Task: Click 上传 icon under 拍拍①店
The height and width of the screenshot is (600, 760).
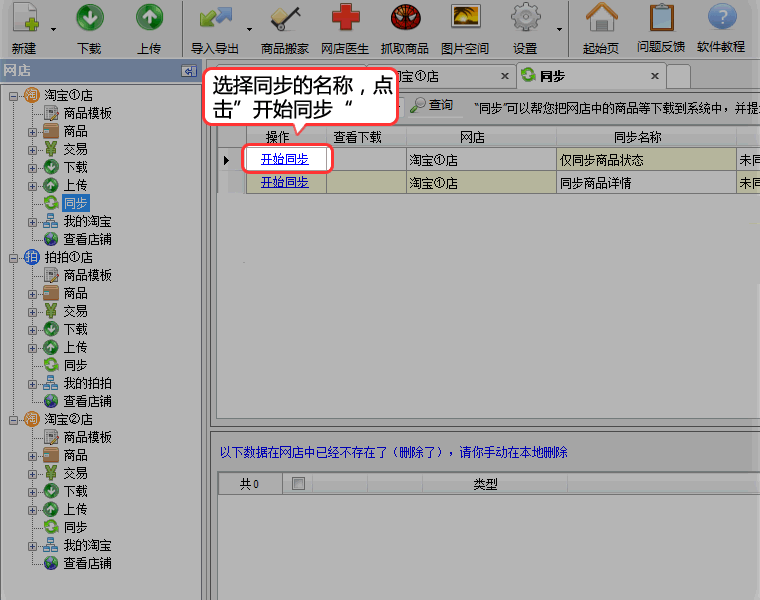Action: 51,347
